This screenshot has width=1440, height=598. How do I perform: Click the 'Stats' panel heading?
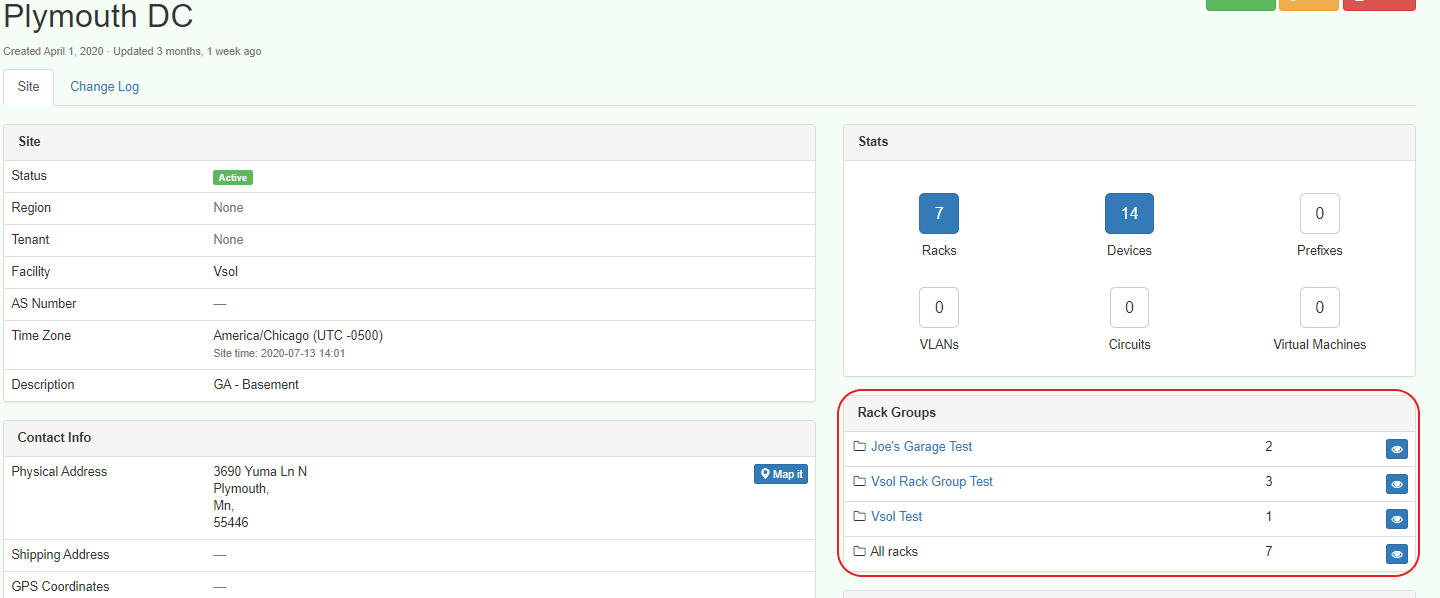click(x=873, y=142)
